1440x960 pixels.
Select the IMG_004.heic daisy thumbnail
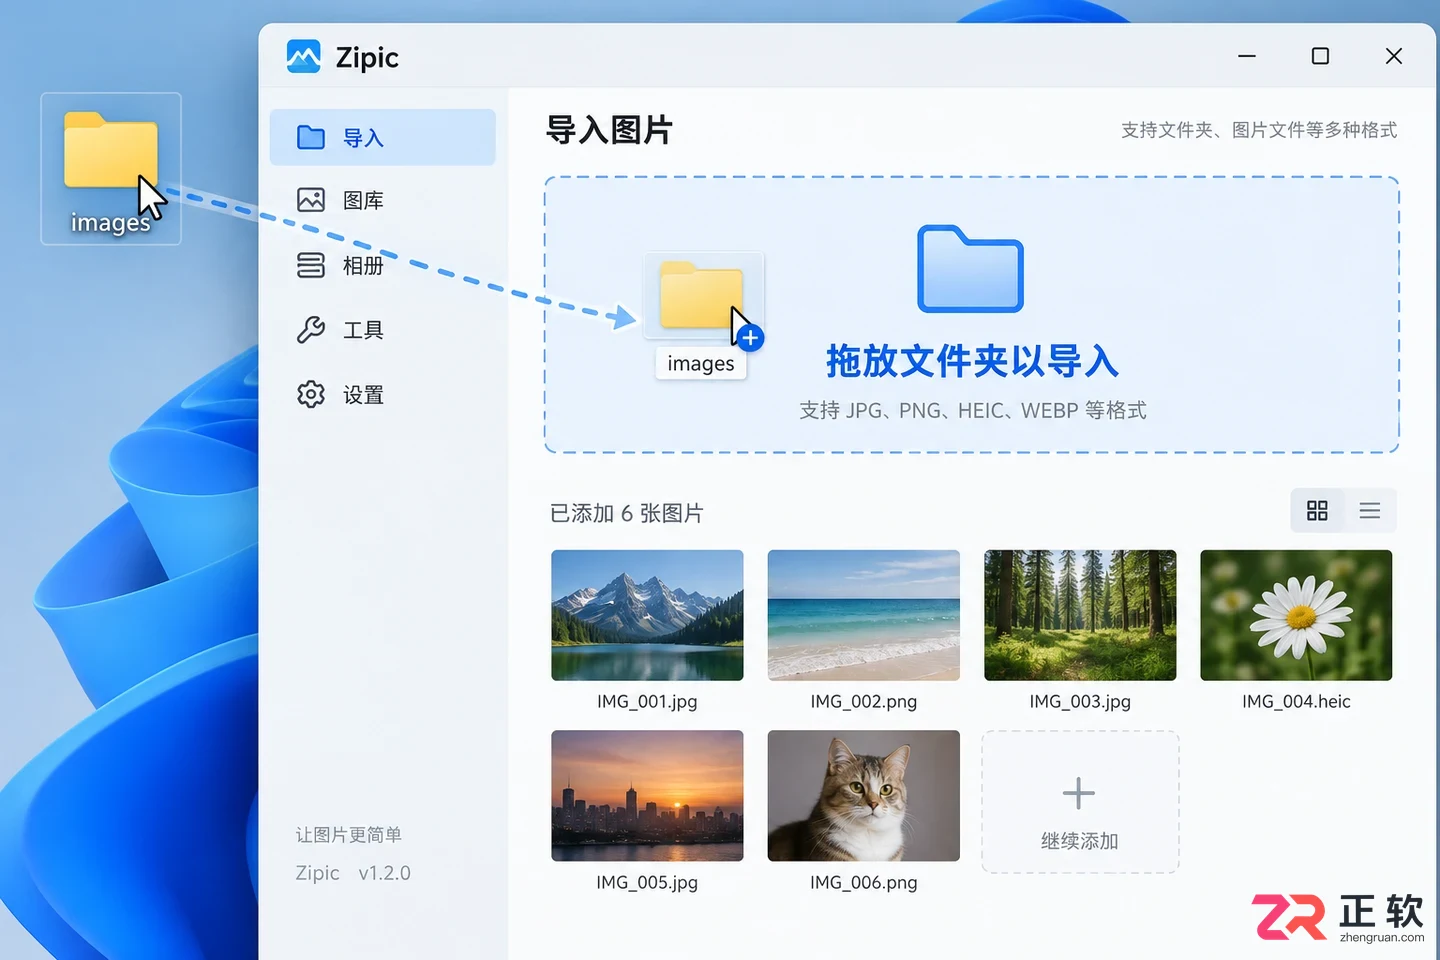[1296, 615]
